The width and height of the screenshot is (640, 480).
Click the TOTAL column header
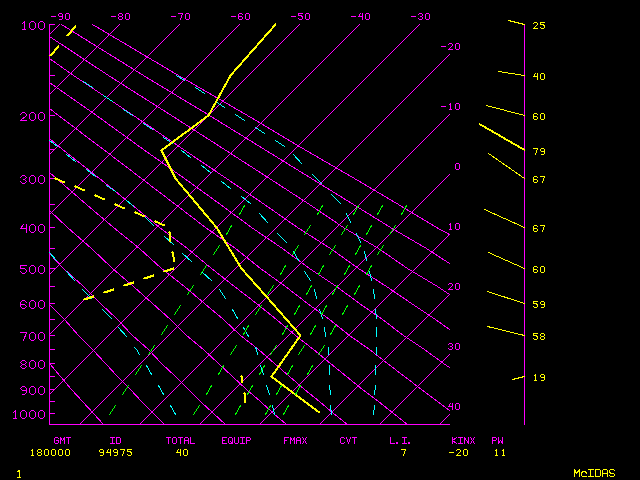[181, 440]
